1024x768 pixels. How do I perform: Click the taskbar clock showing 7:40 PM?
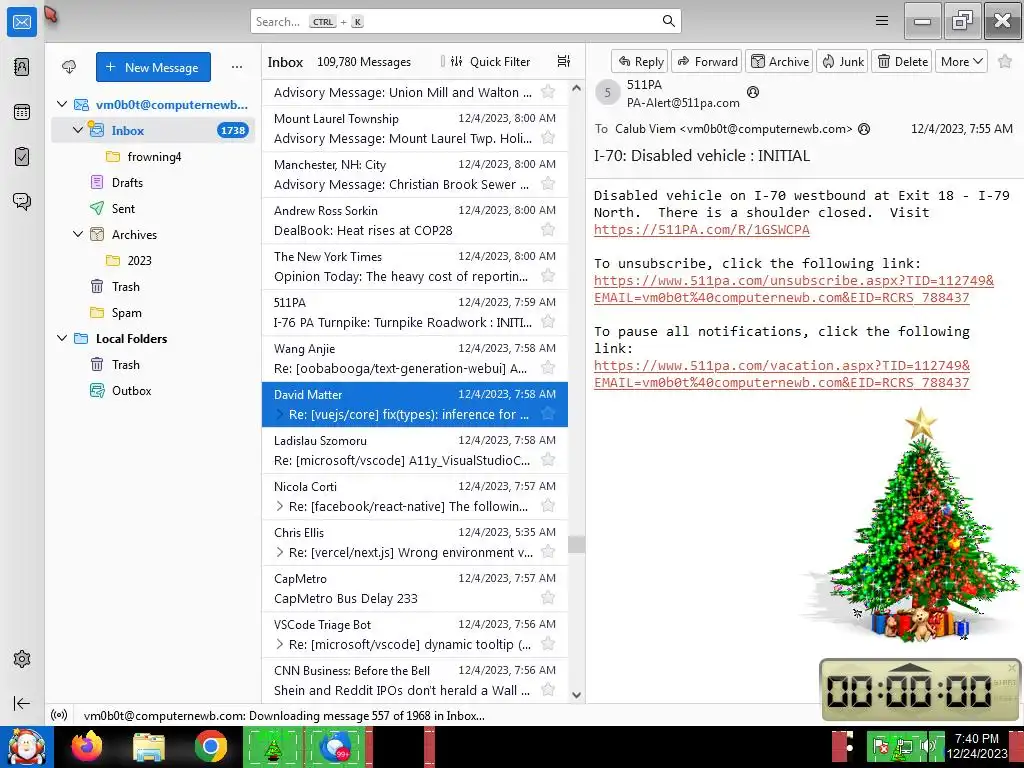(x=977, y=746)
